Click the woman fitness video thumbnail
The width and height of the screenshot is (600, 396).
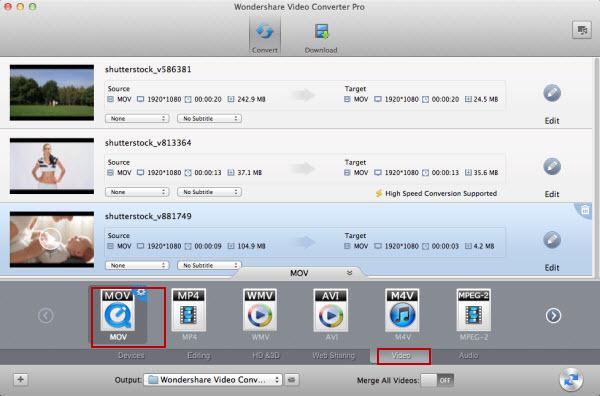coord(52,166)
